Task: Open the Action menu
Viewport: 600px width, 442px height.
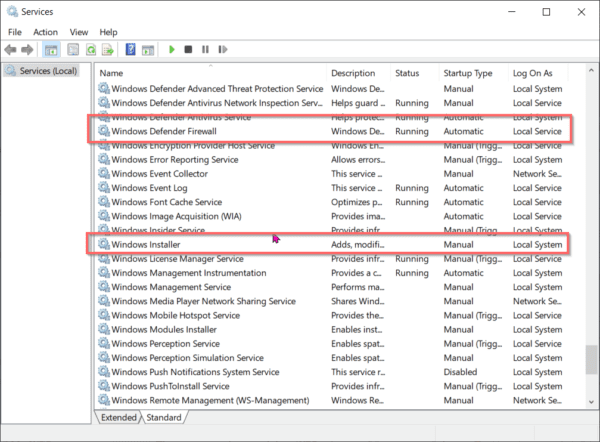Action: (x=45, y=32)
